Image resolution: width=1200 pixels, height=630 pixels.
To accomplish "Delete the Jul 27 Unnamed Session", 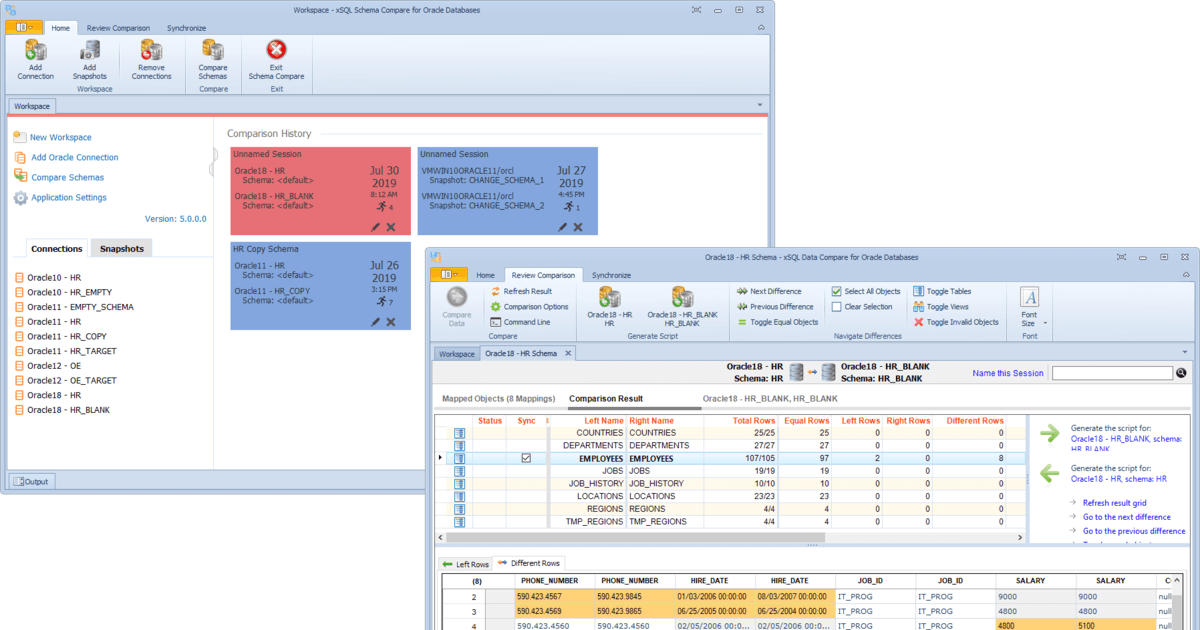I will tap(578, 227).
